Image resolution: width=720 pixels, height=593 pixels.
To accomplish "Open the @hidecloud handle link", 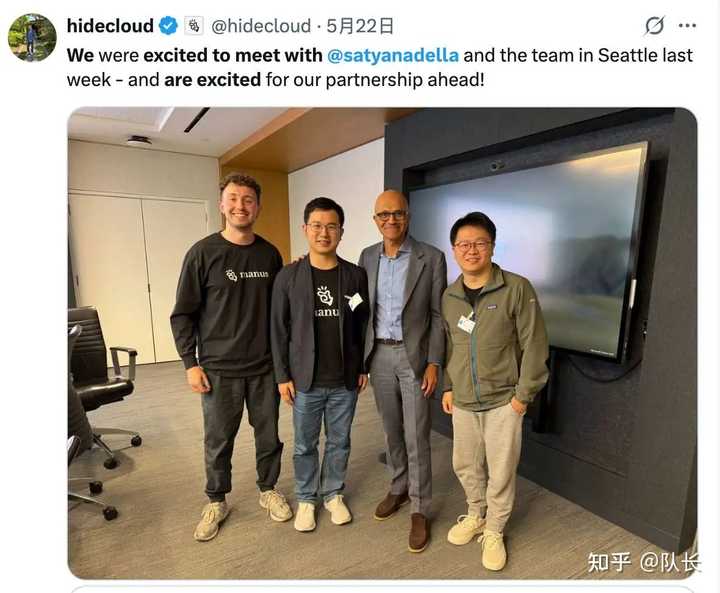I will tap(261, 26).
